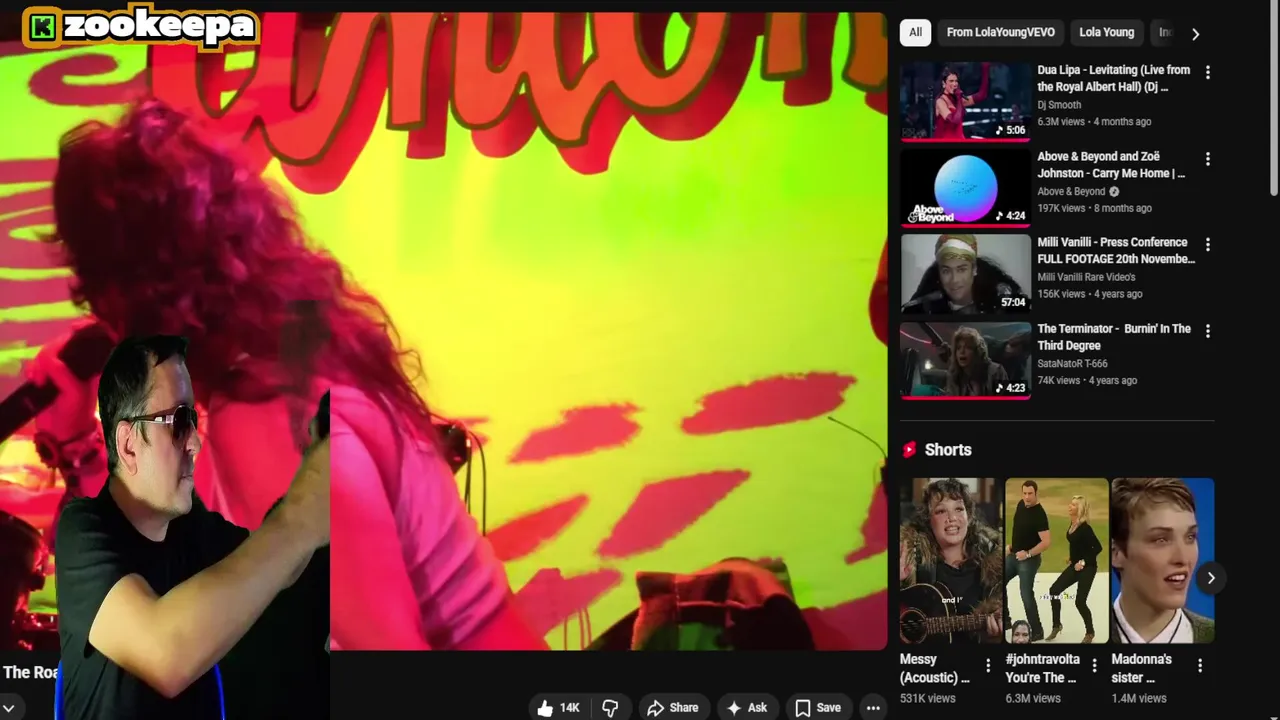
Task: Click the zookeepa Kick logo overlay
Action: [140, 26]
